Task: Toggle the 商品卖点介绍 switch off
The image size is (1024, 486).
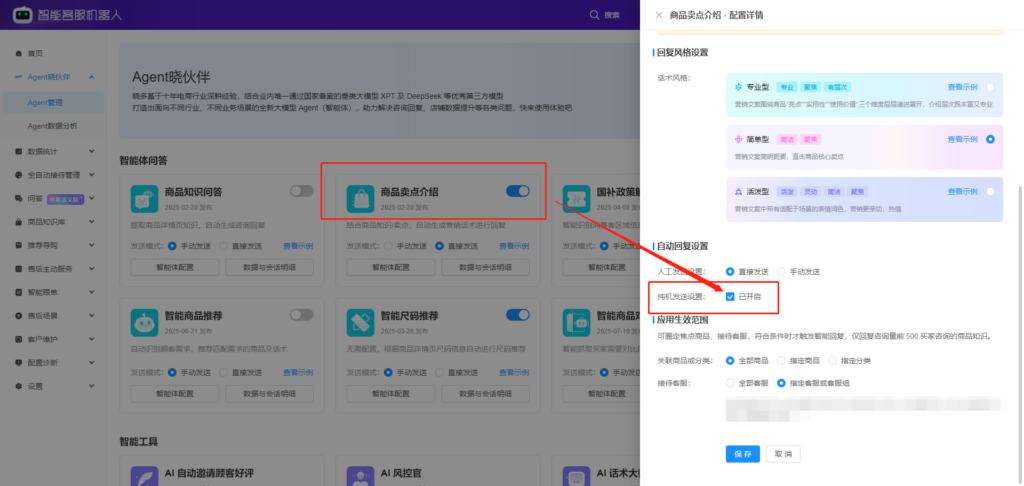Action: (518, 191)
